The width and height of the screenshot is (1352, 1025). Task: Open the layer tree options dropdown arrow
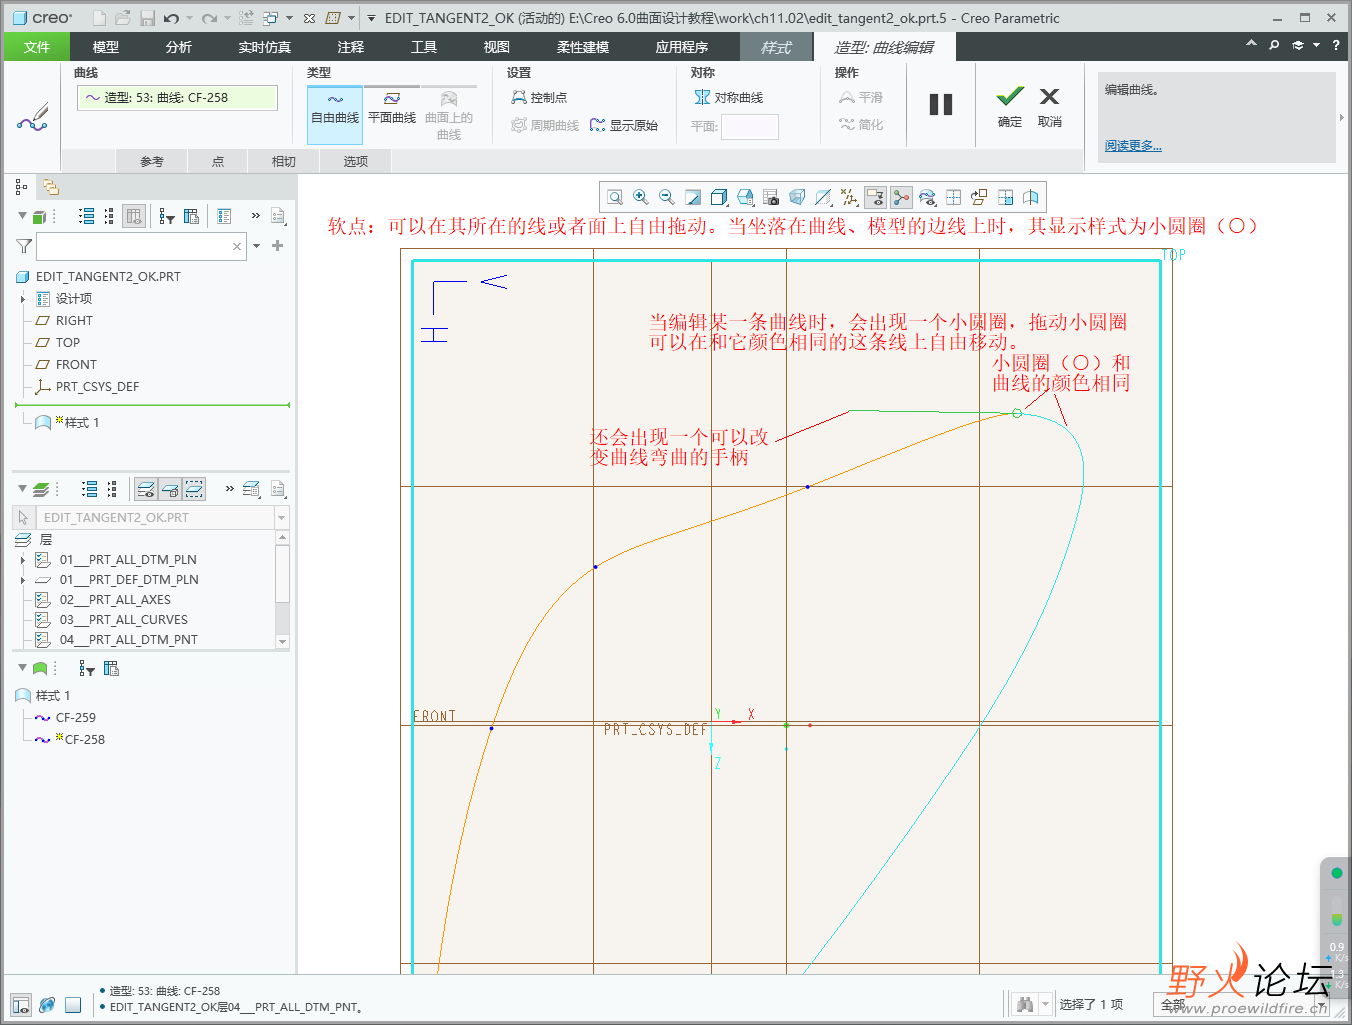(22, 489)
